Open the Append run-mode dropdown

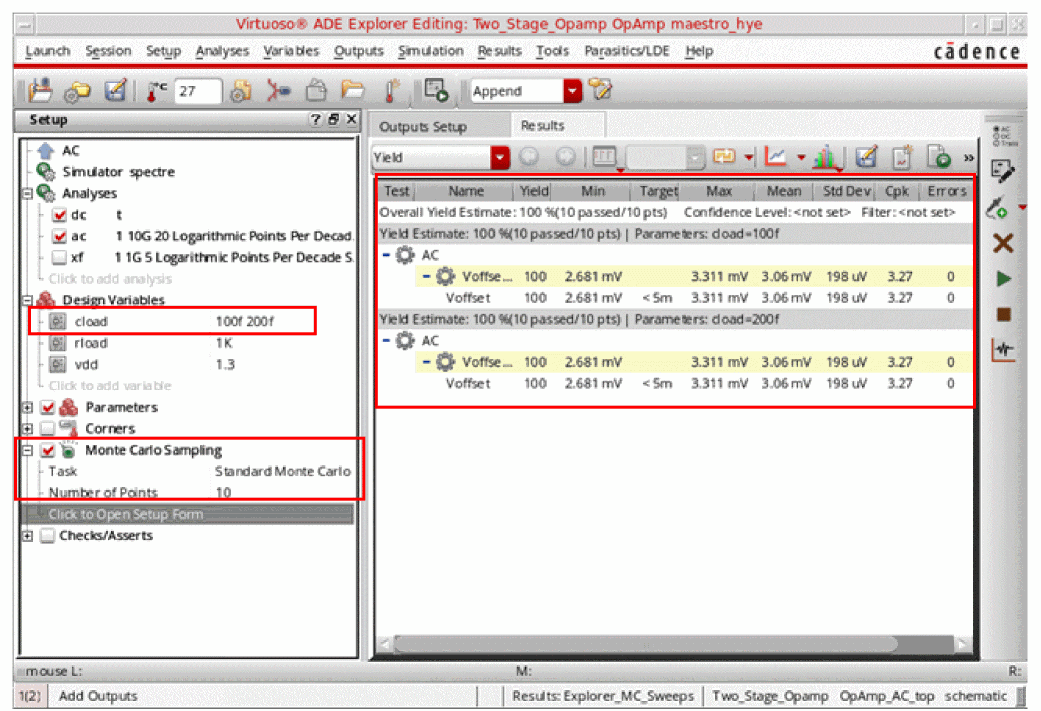pyautogui.click(x=572, y=91)
